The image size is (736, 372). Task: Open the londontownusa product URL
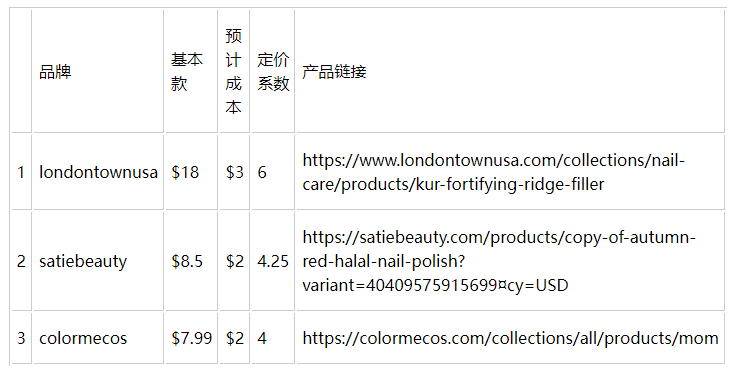493,172
